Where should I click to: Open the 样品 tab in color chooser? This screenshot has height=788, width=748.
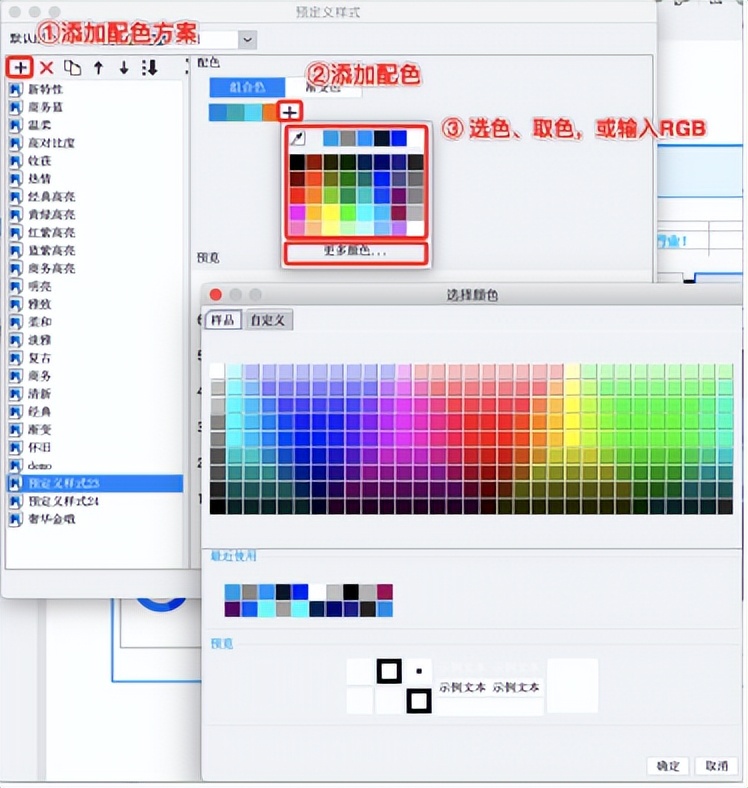coord(223,320)
